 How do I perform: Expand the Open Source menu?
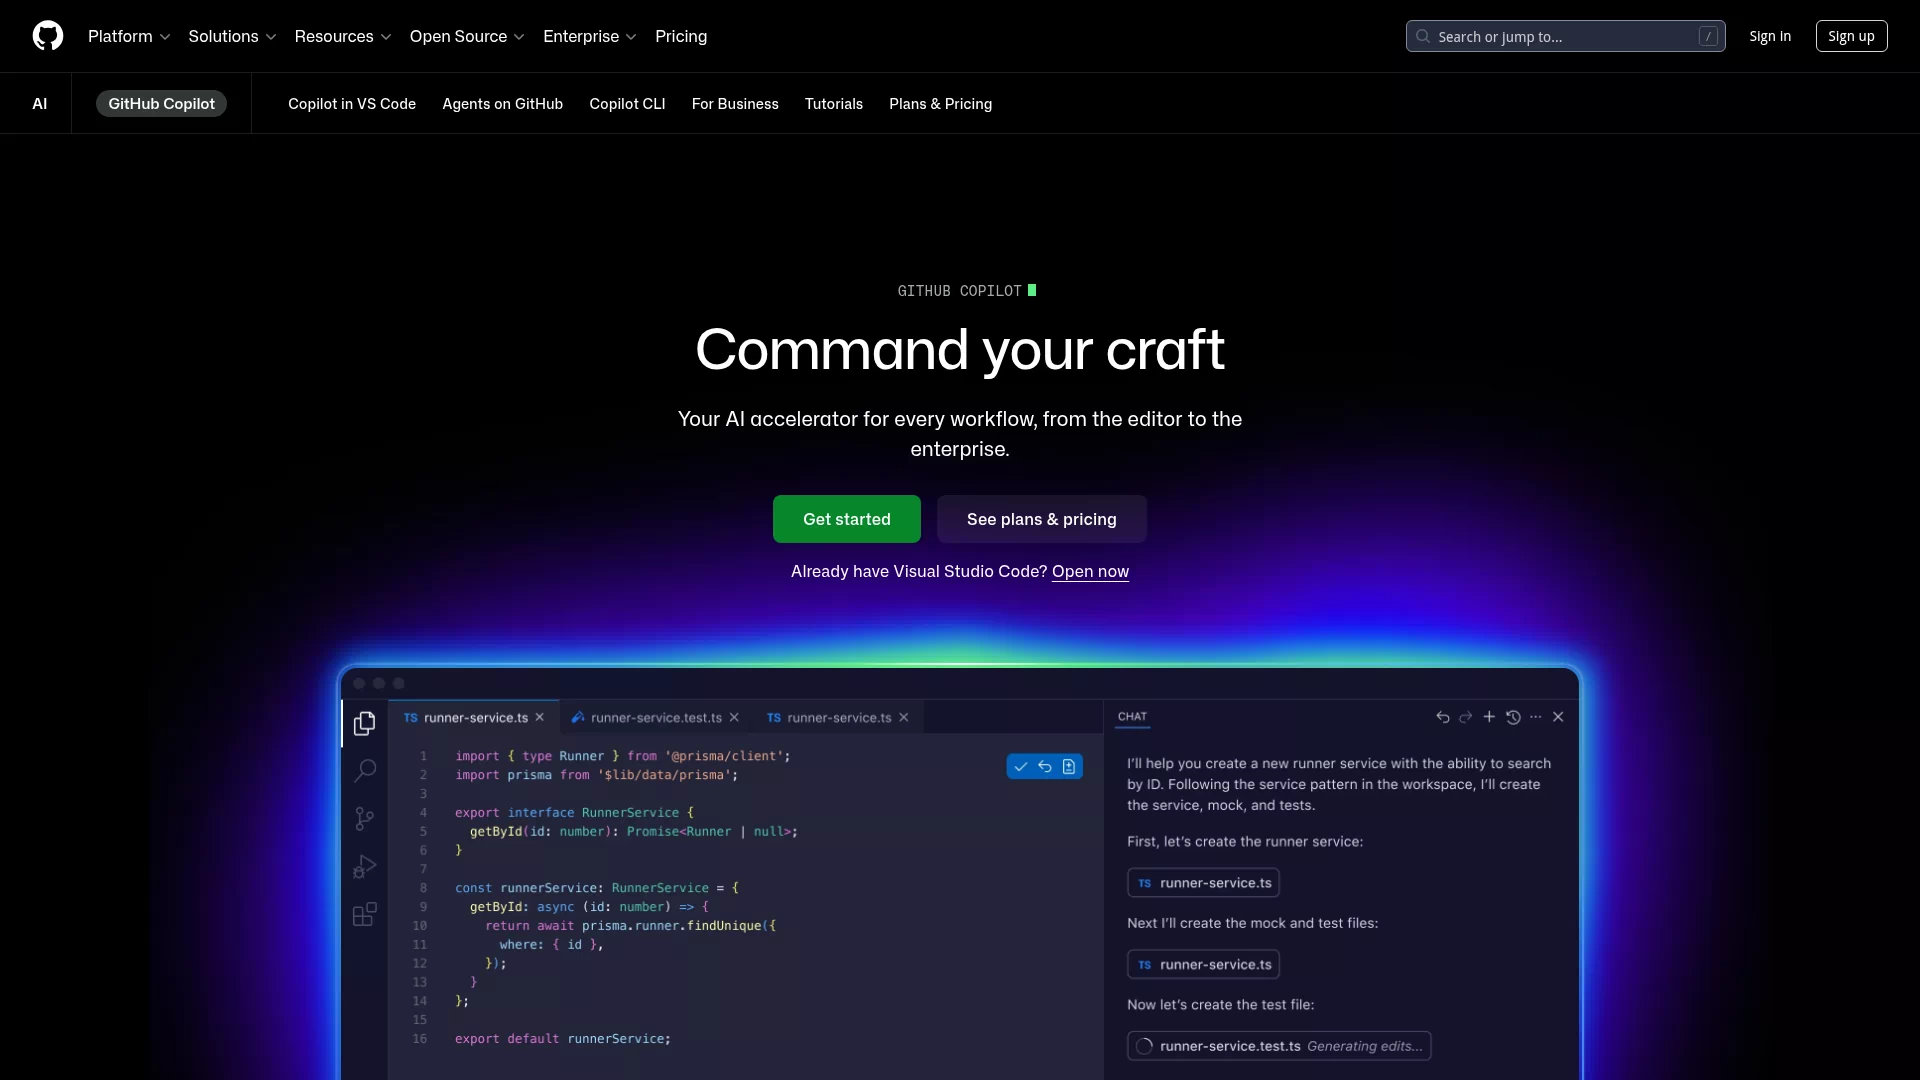click(467, 36)
